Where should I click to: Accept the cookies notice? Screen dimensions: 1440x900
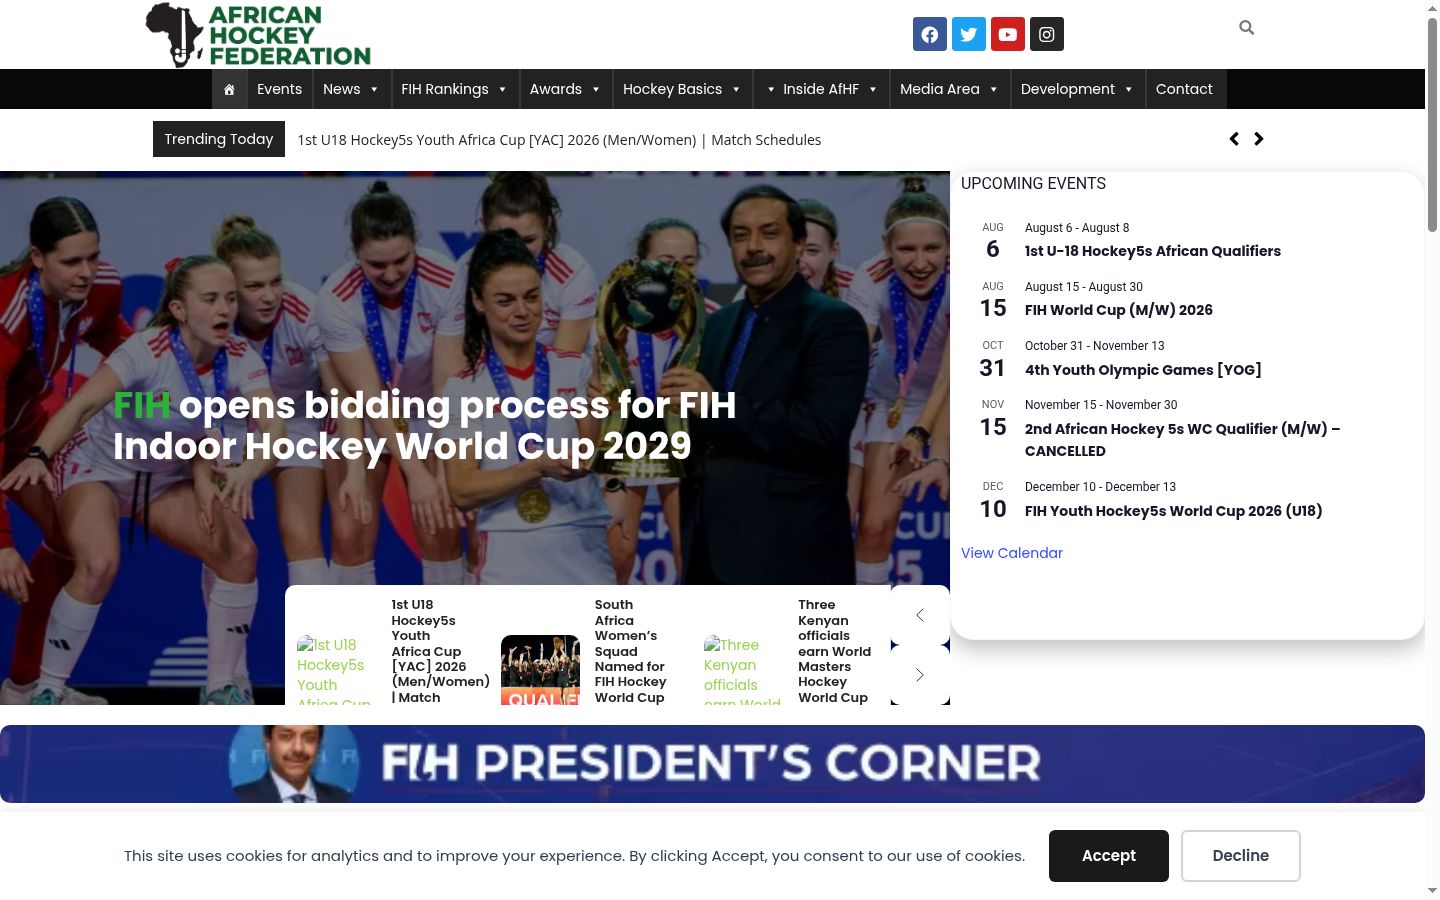click(1109, 856)
